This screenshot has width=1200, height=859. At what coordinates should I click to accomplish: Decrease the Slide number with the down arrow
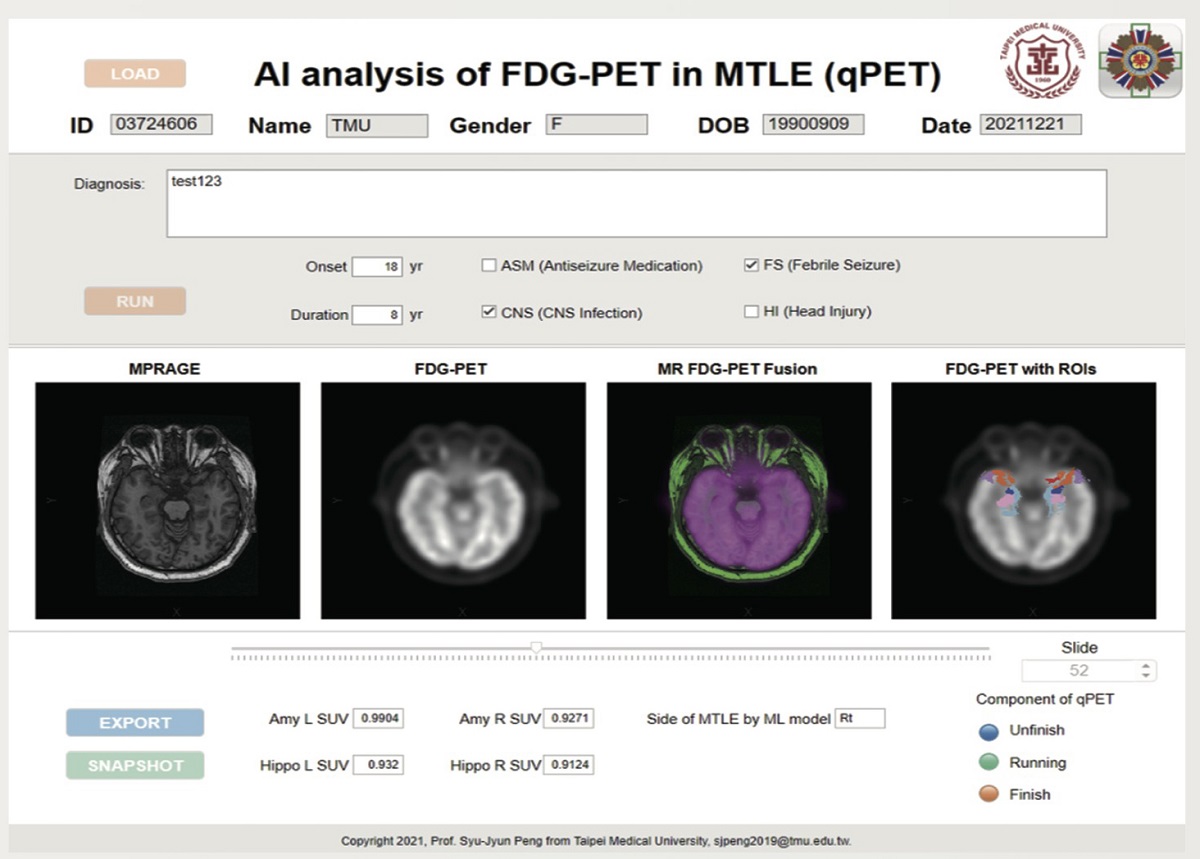coord(1146,676)
